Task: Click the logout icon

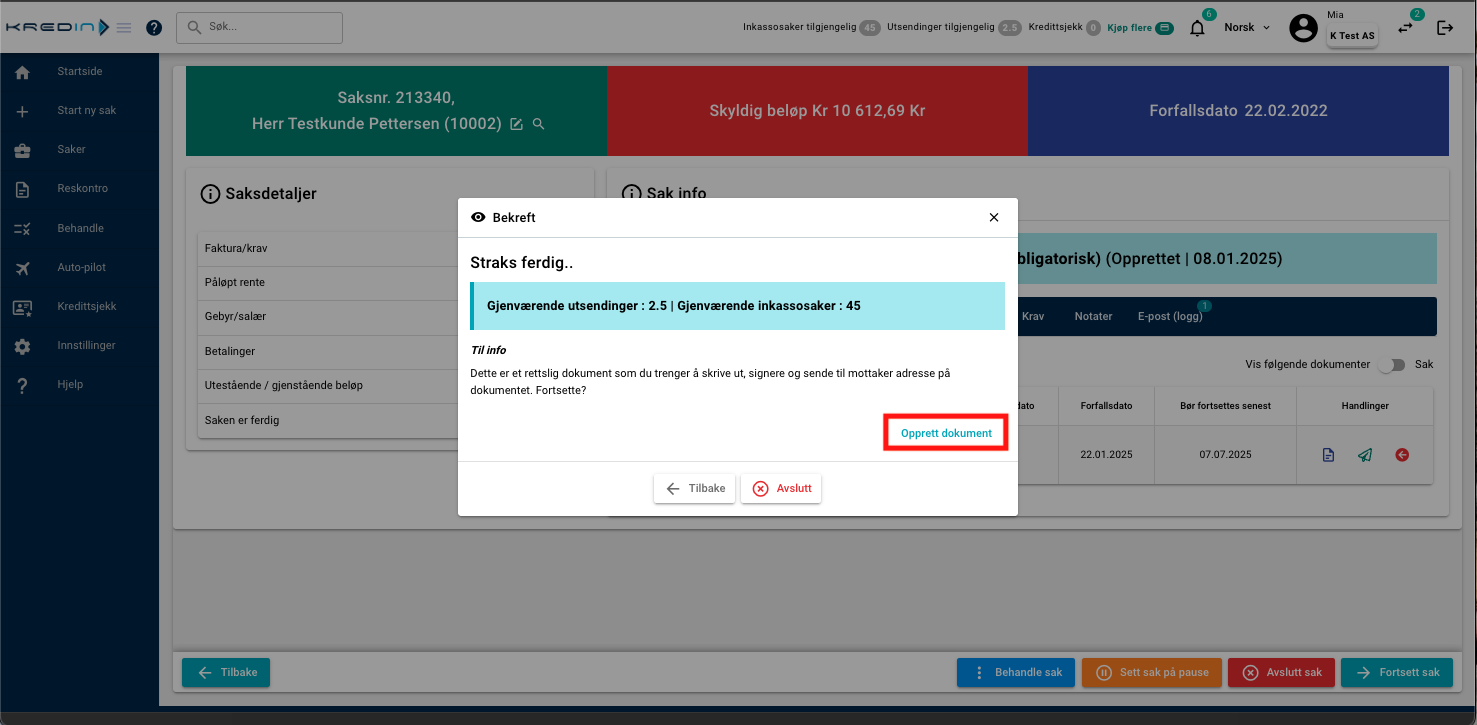Action: [x=1445, y=28]
